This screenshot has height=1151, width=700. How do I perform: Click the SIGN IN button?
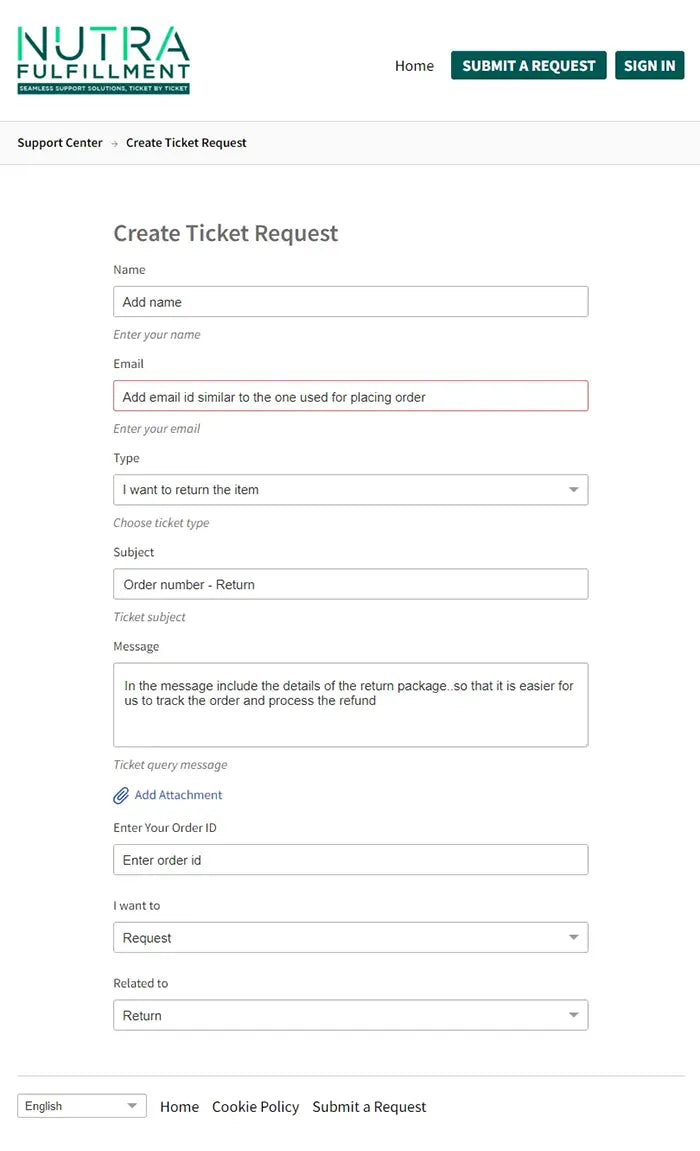coord(649,65)
